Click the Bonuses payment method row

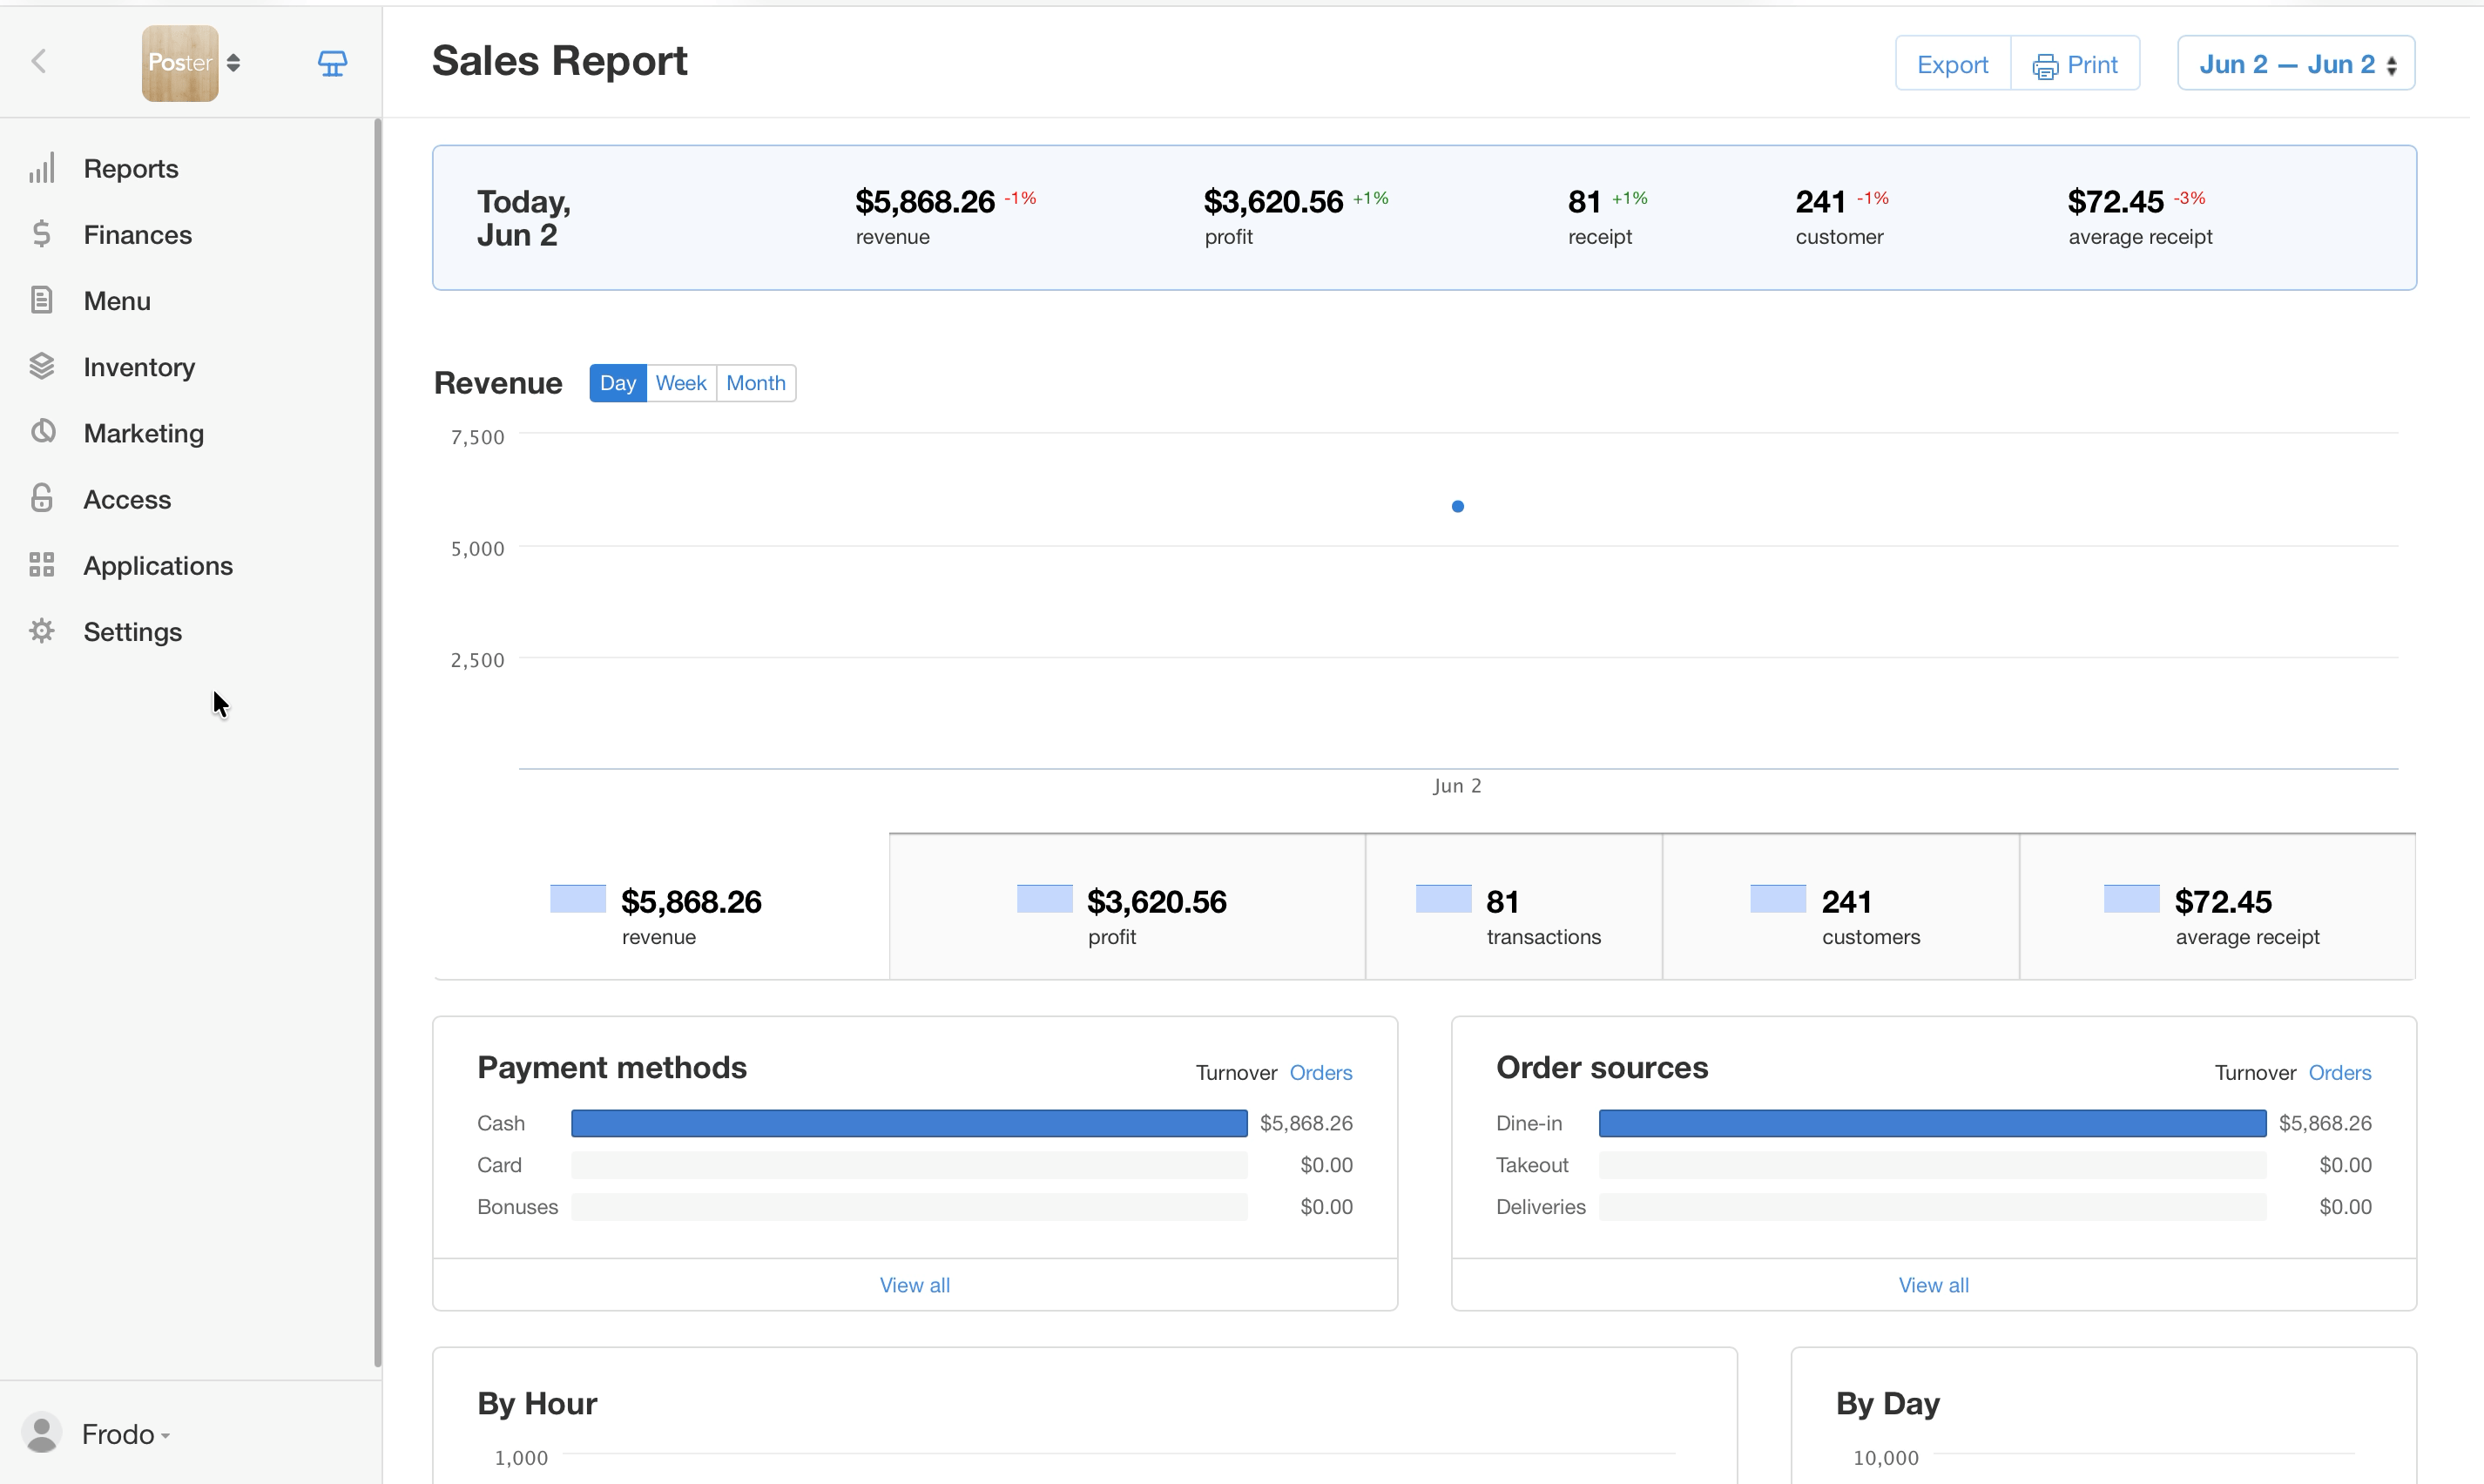tap(915, 1207)
